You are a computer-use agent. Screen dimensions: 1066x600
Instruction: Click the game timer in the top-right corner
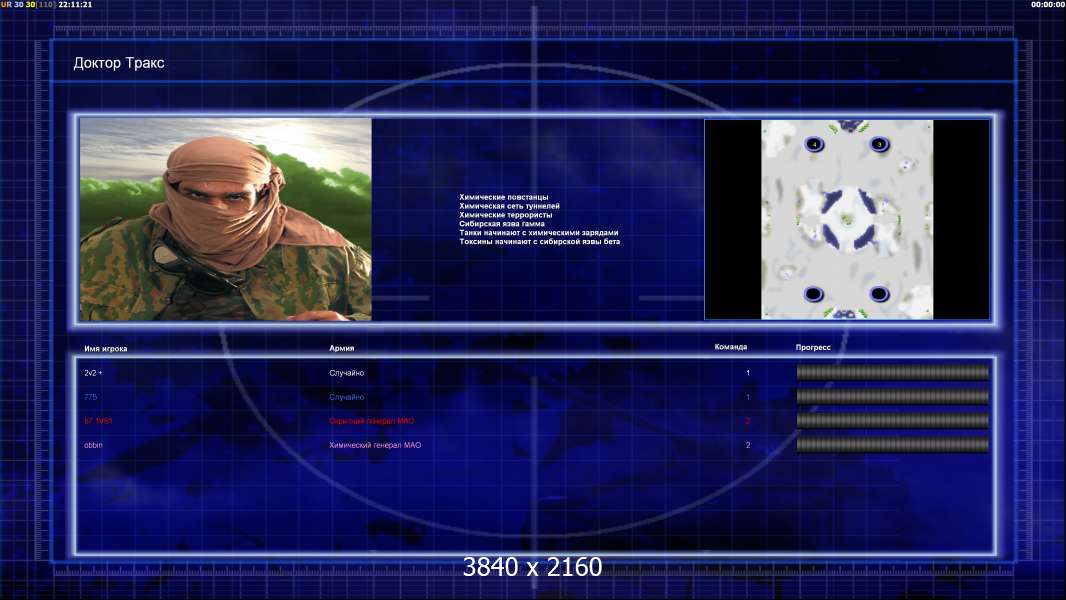click(1048, 4)
